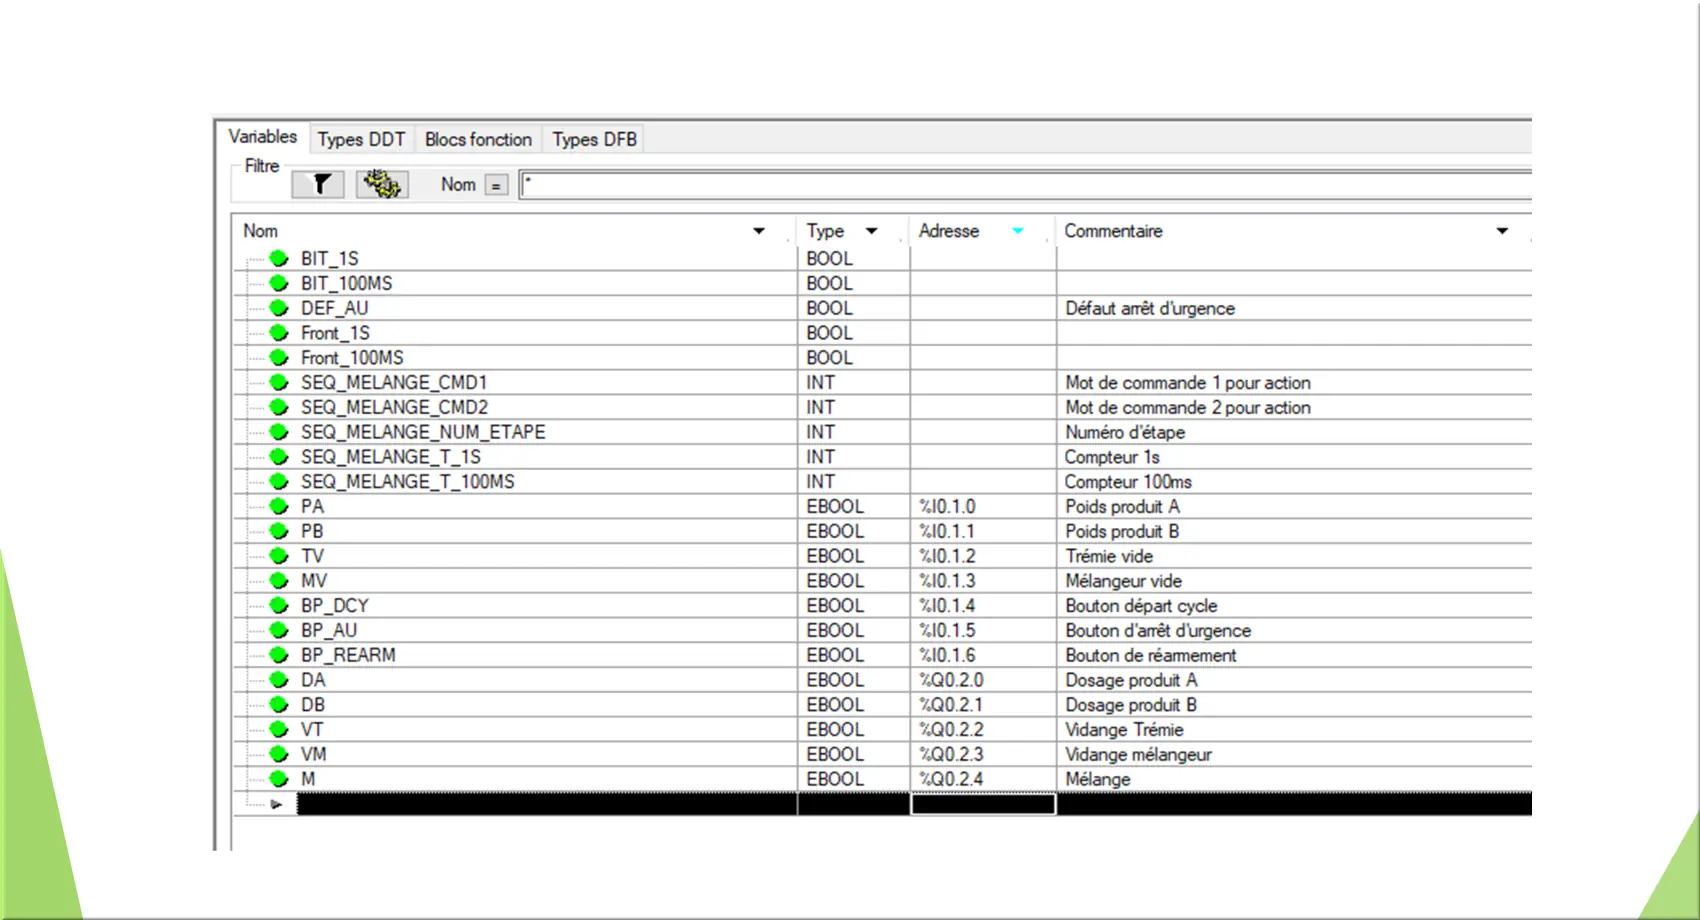Click the INT type of SEQ_MELANGE_CMD1

pos(821,383)
